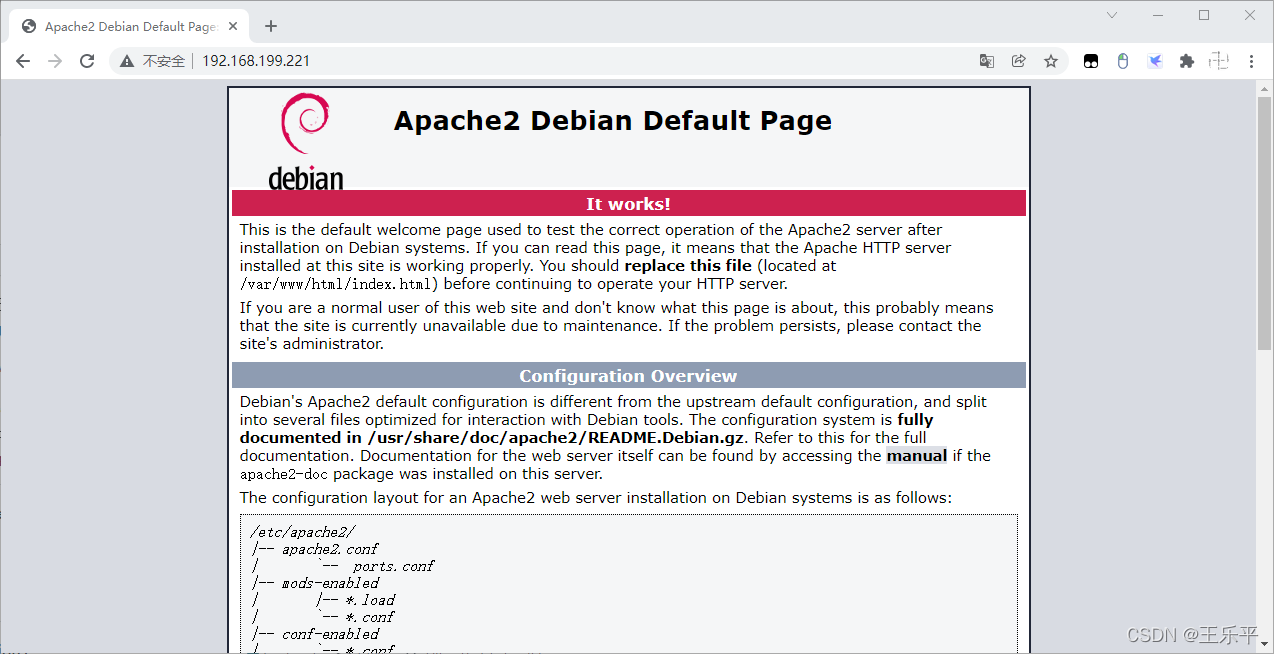Share this page via share icon
Image resolution: width=1274 pixels, height=654 pixels.
point(1019,61)
